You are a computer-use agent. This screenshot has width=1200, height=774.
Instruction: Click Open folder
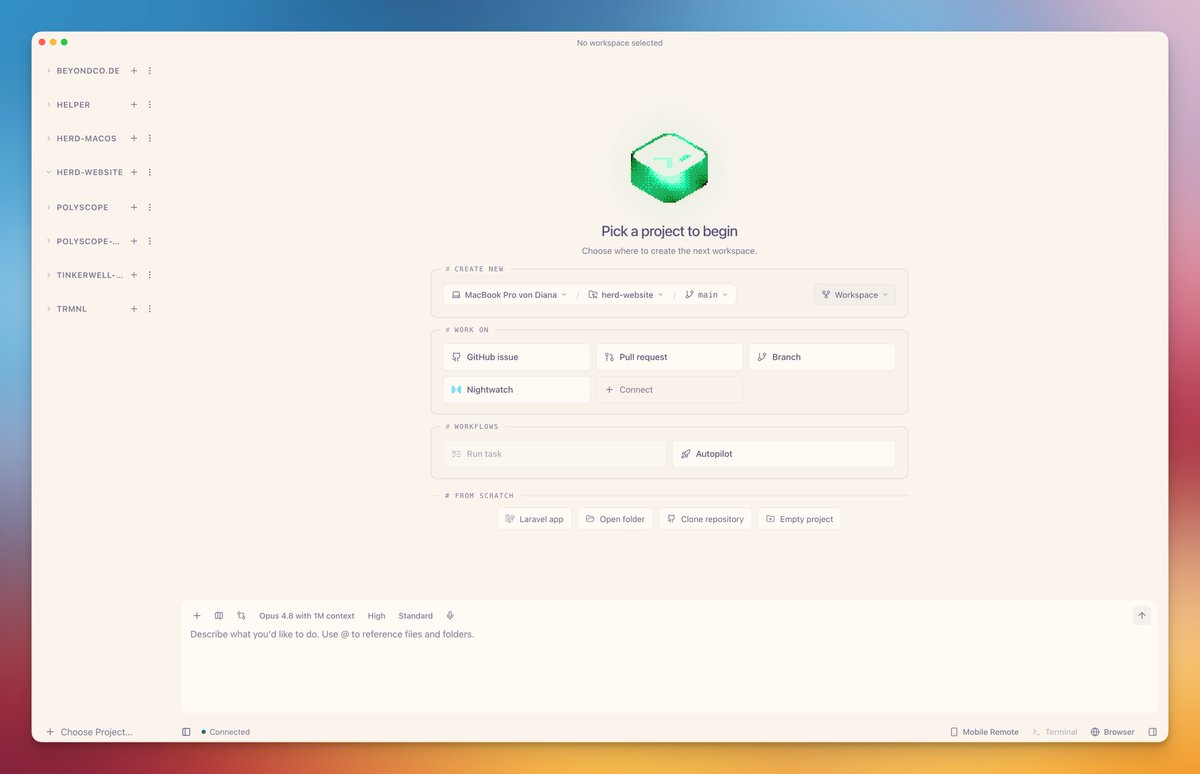pos(615,519)
